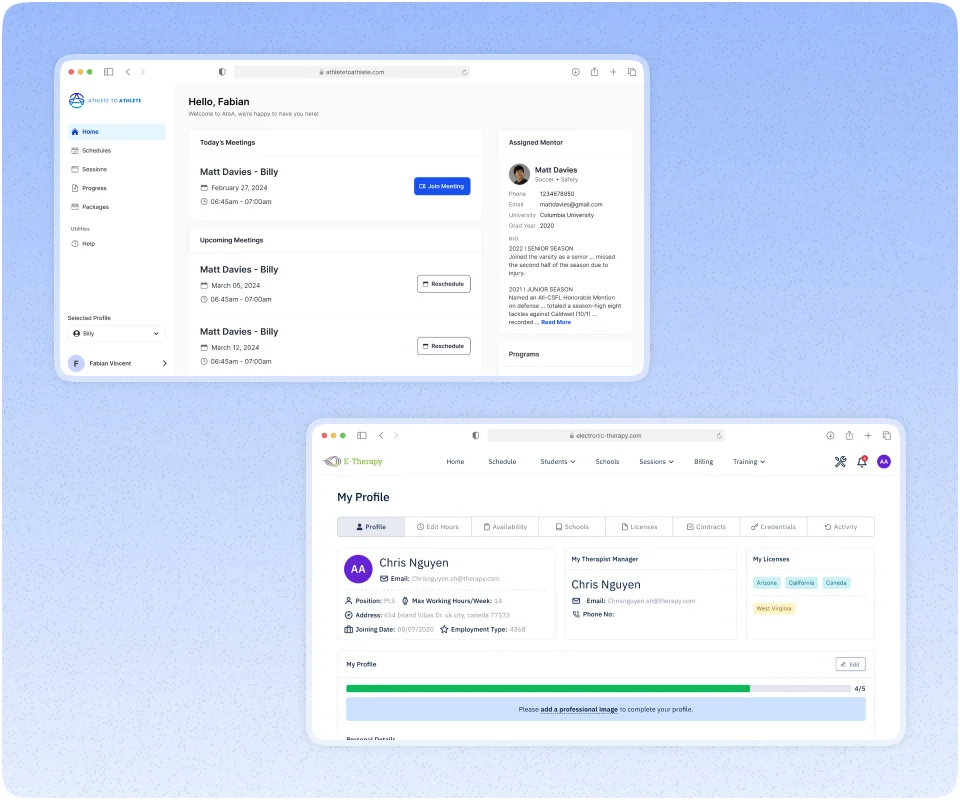Expand the Students dropdown menu
The width and height of the screenshot is (960, 800).
tap(558, 462)
